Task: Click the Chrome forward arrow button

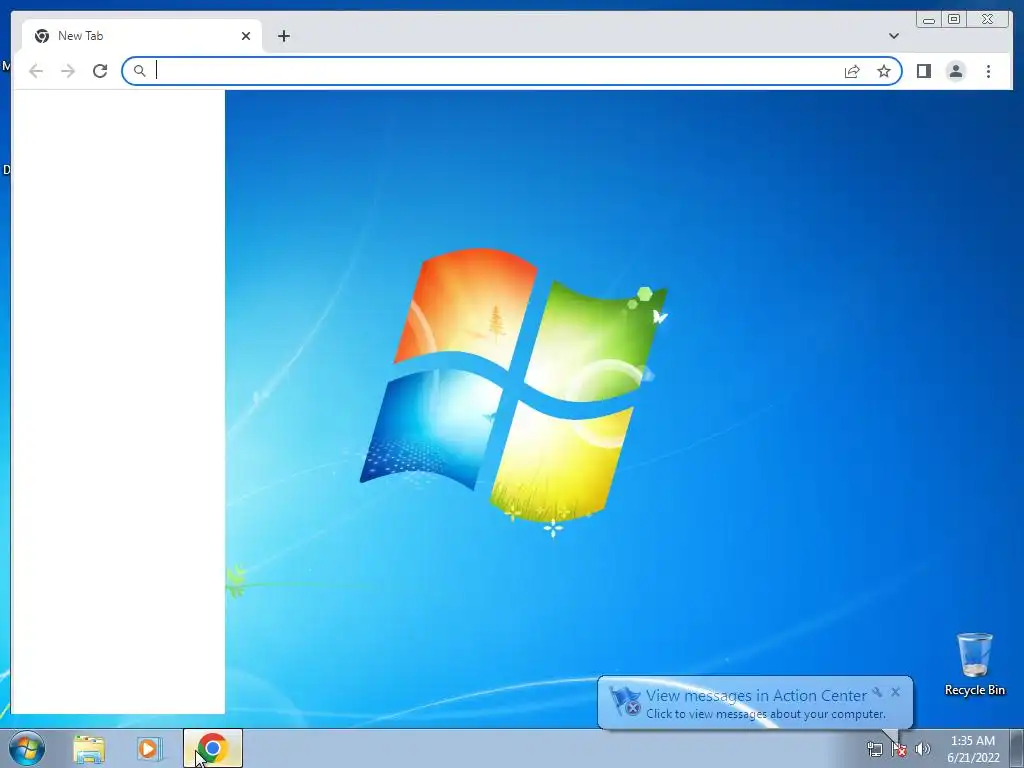Action: pyautogui.click(x=68, y=71)
